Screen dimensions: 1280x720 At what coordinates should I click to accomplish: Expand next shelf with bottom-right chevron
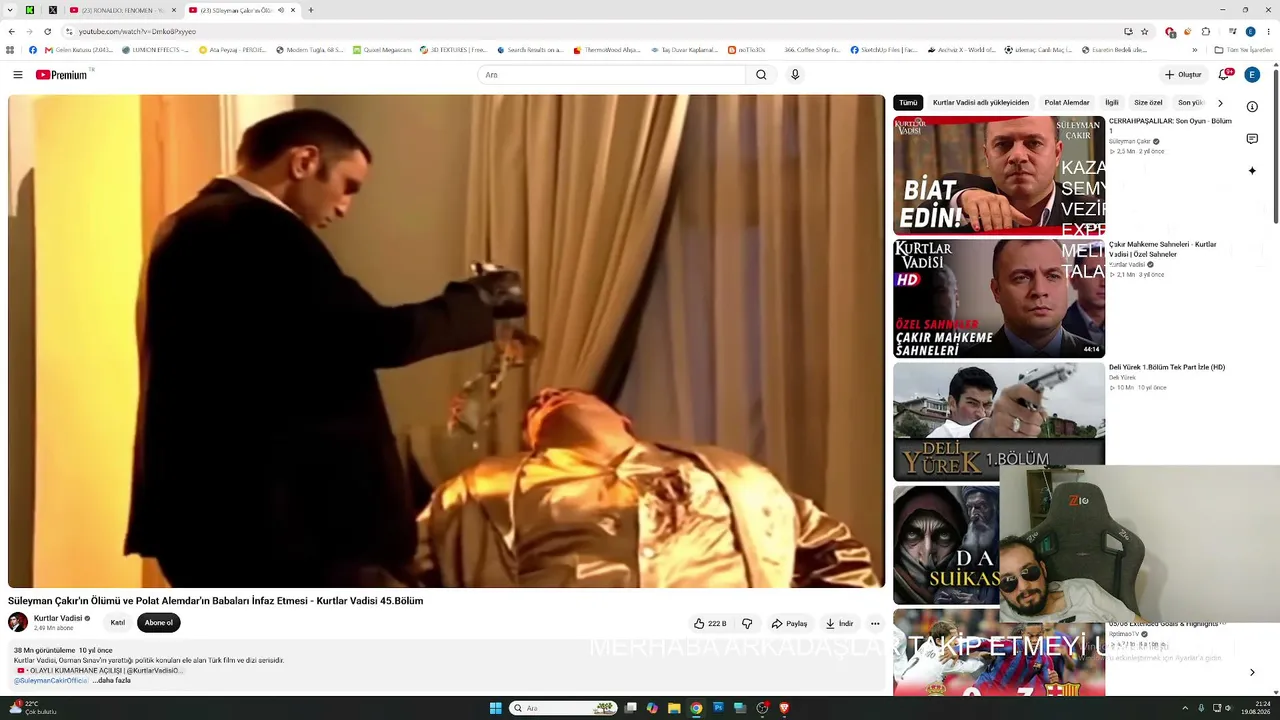pos(1252,672)
